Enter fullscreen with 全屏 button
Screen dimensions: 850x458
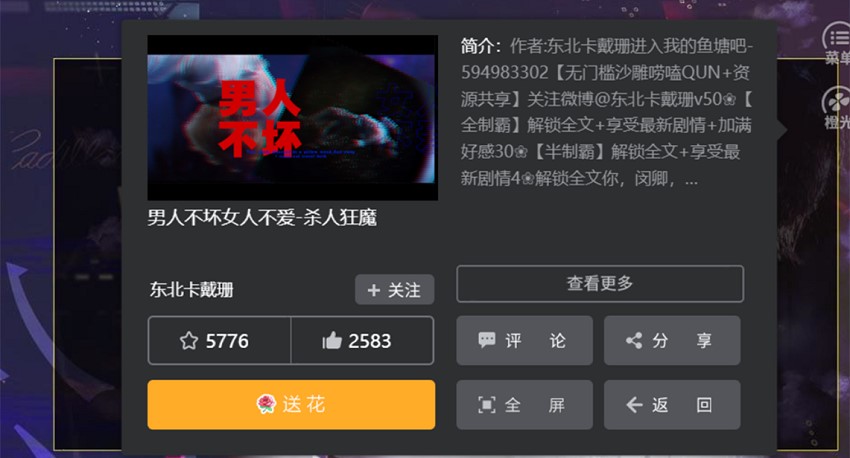tap(524, 405)
